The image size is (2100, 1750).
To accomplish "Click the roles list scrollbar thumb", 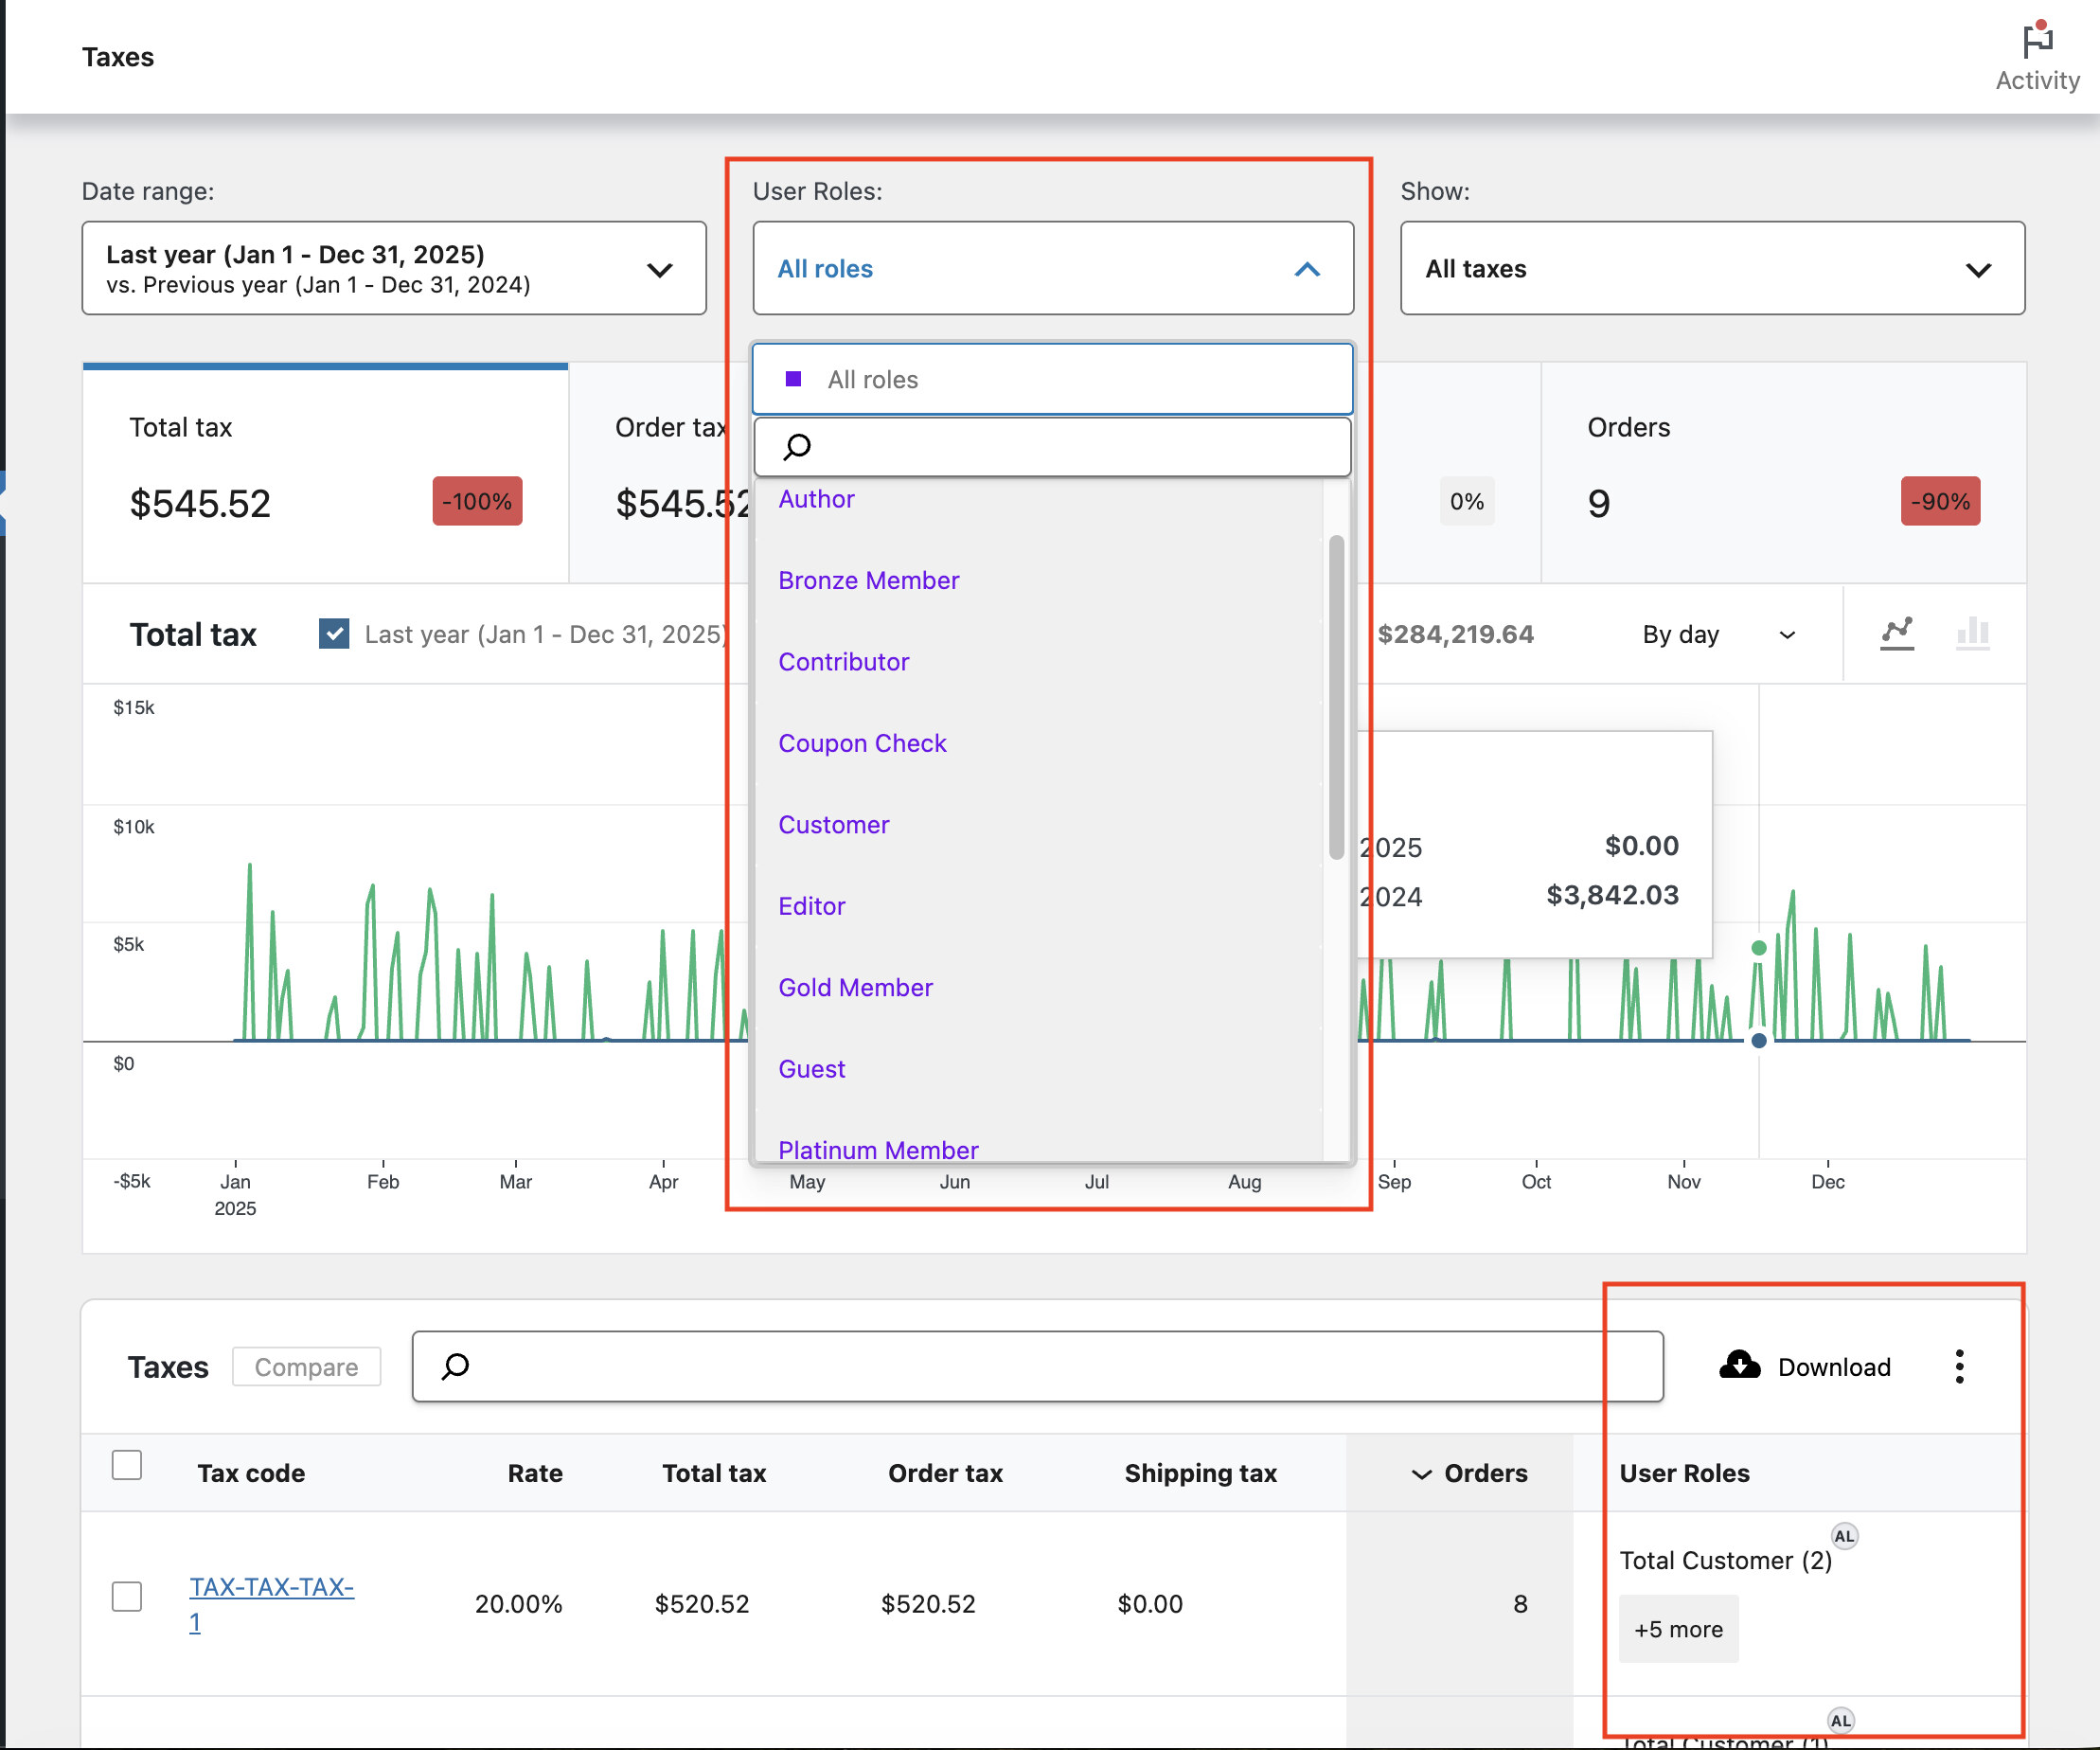I will pyautogui.click(x=1336, y=697).
